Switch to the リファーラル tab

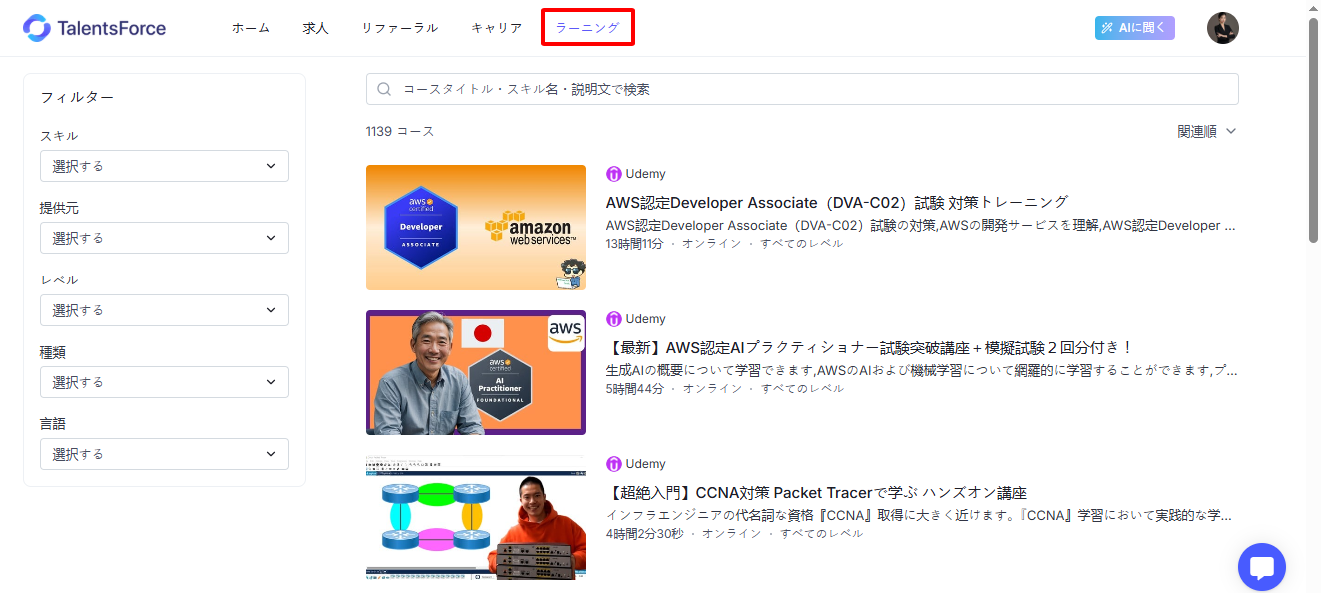coord(400,28)
